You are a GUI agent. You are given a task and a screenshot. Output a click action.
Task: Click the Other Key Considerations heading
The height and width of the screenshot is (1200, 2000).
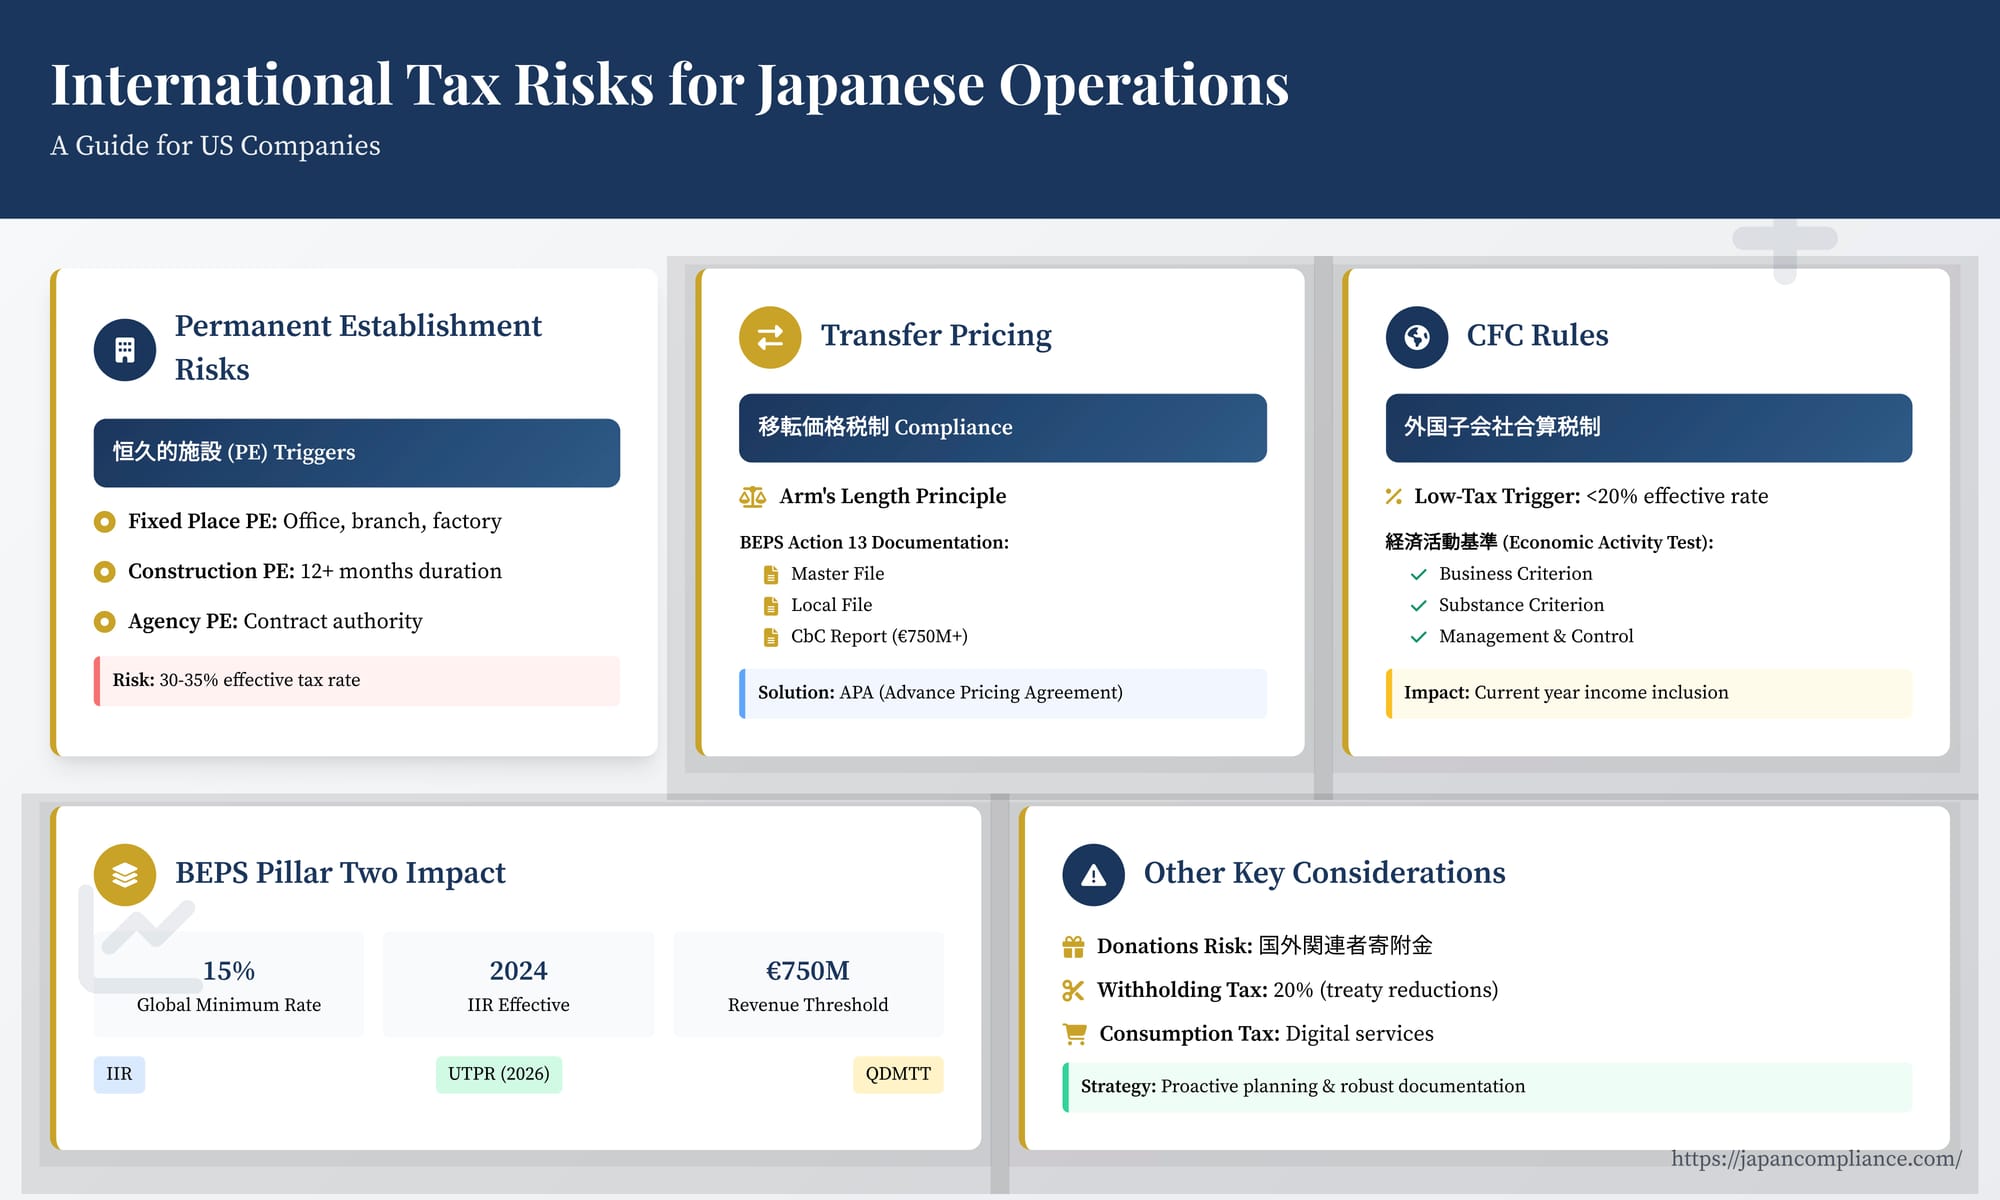1325,873
